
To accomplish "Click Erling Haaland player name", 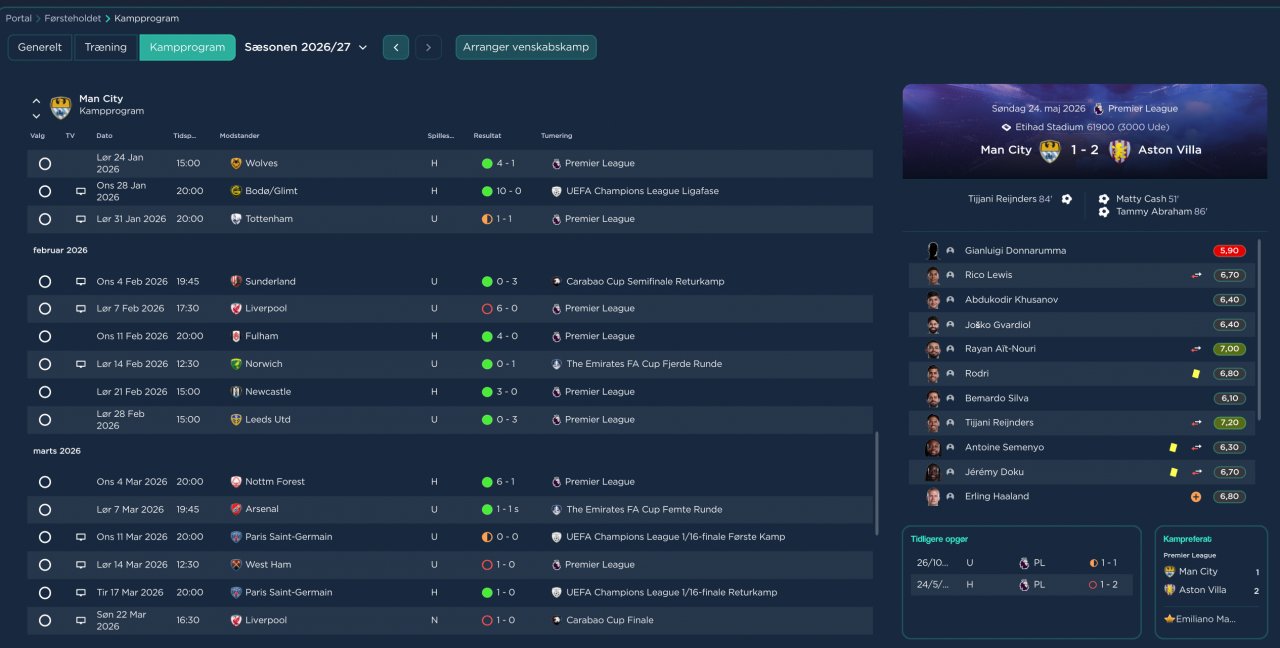I will tap(996, 496).
